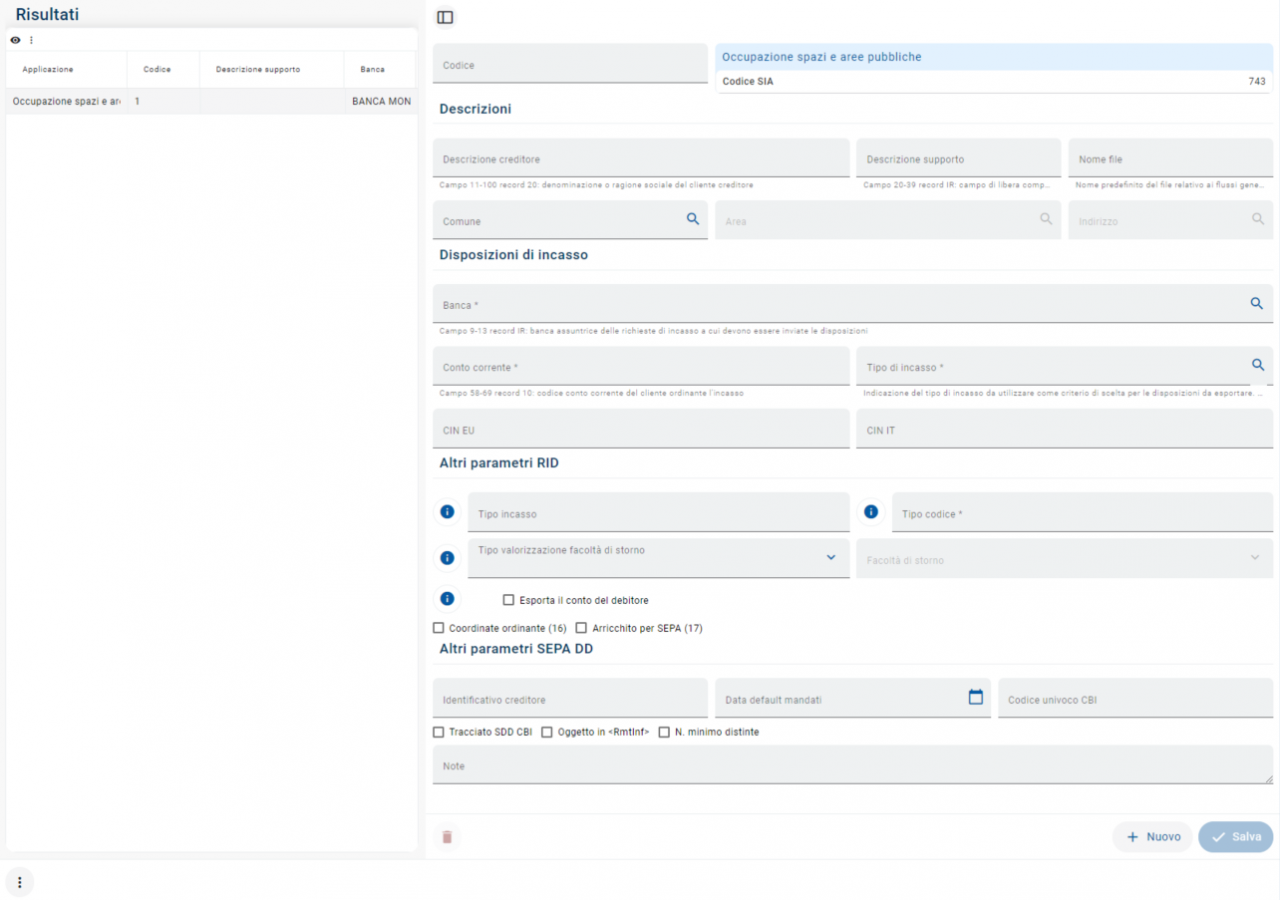The image size is (1280, 900).
Task: Open the Facoltà di storno dropdown
Action: coord(1254,558)
